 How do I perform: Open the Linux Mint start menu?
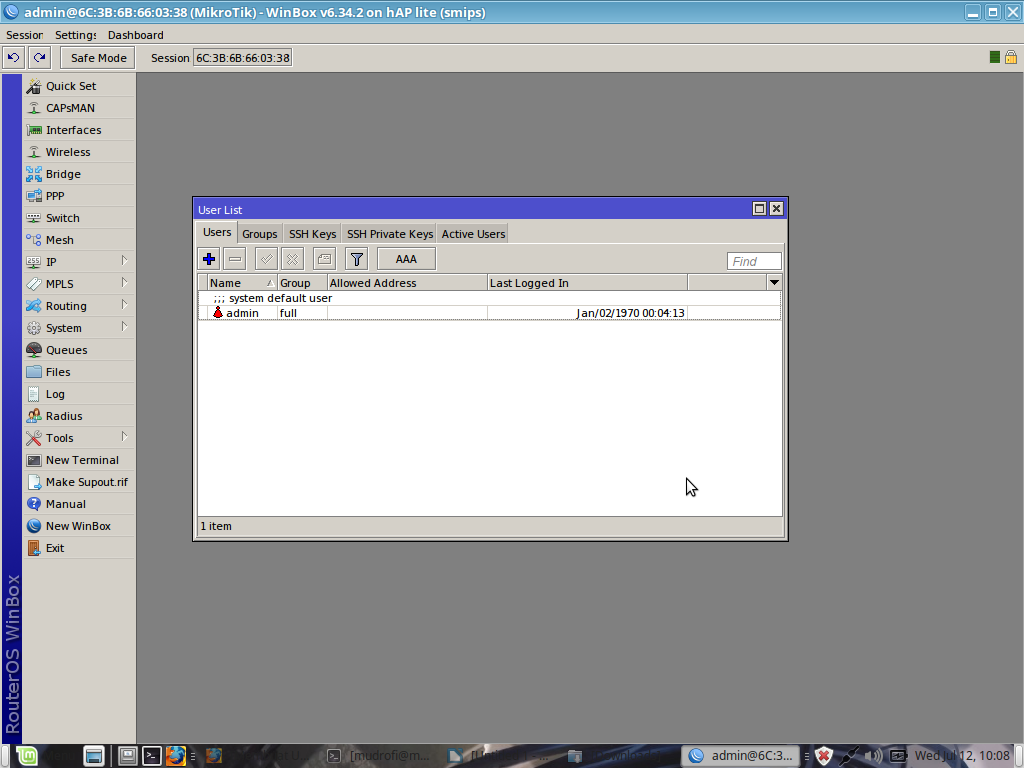(x=26, y=756)
